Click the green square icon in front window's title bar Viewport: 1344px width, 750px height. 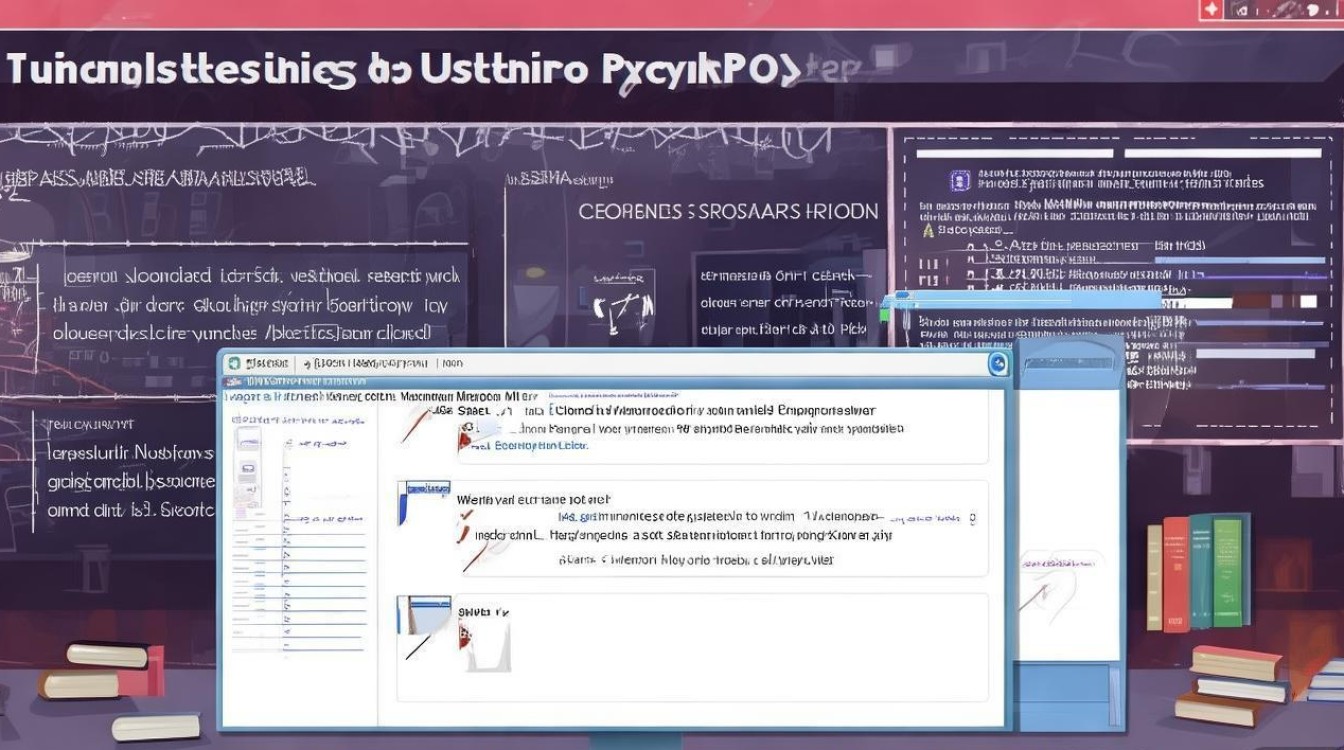(x=233, y=364)
